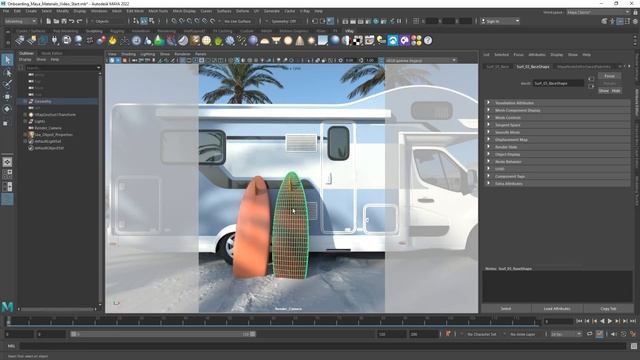Click the Load Attributes button
Viewport: 640px width, 360px height.
click(557, 309)
